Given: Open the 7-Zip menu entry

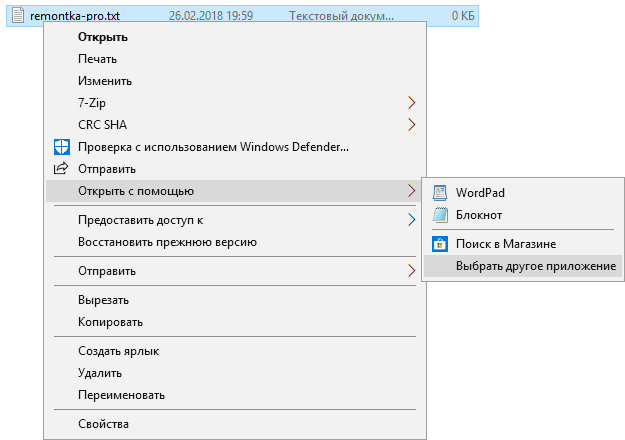Looking at the screenshot, I should (x=235, y=103).
